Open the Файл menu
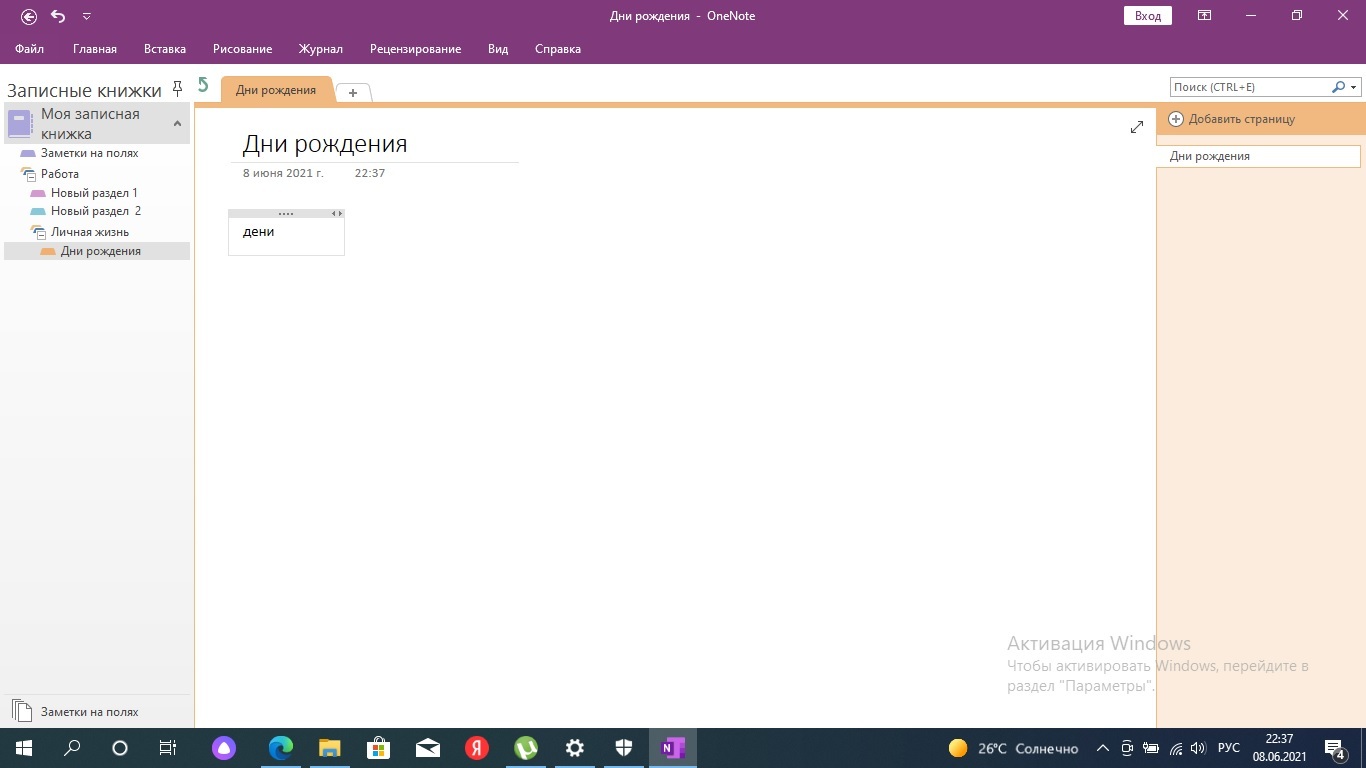This screenshot has width=1366, height=768. coord(29,49)
